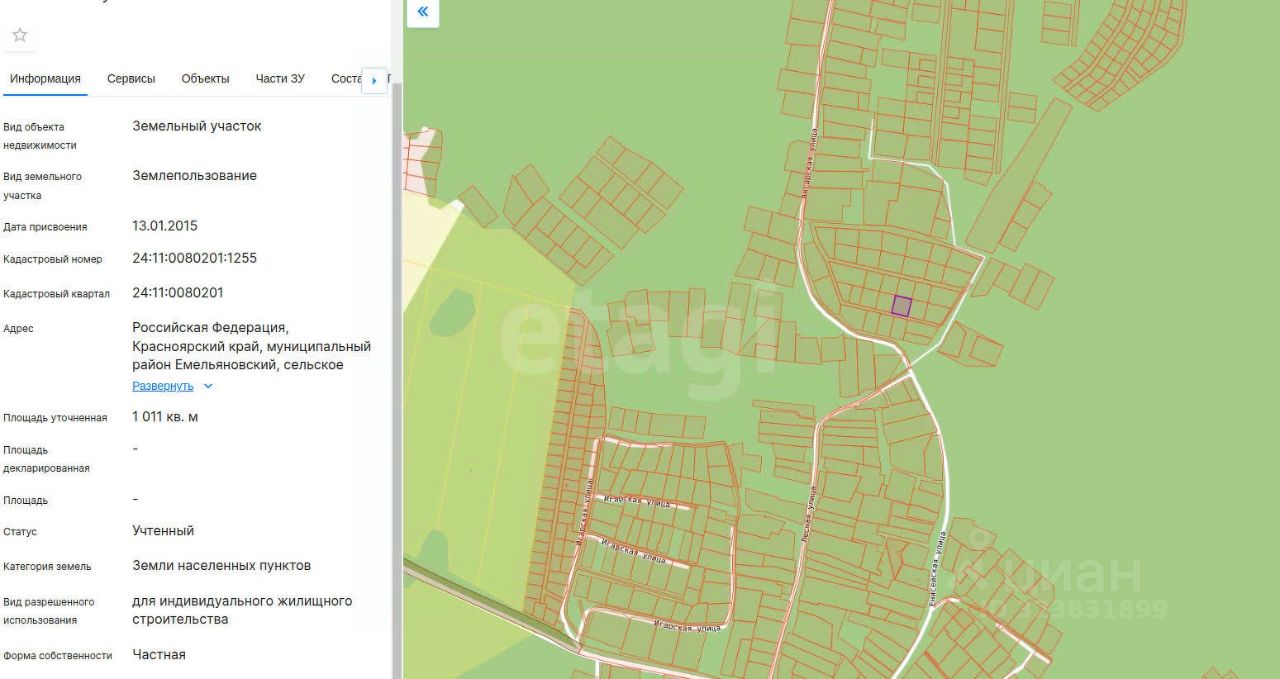Click the ownership value Частная
This screenshot has width=1280, height=679.
click(x=159, y=655)
